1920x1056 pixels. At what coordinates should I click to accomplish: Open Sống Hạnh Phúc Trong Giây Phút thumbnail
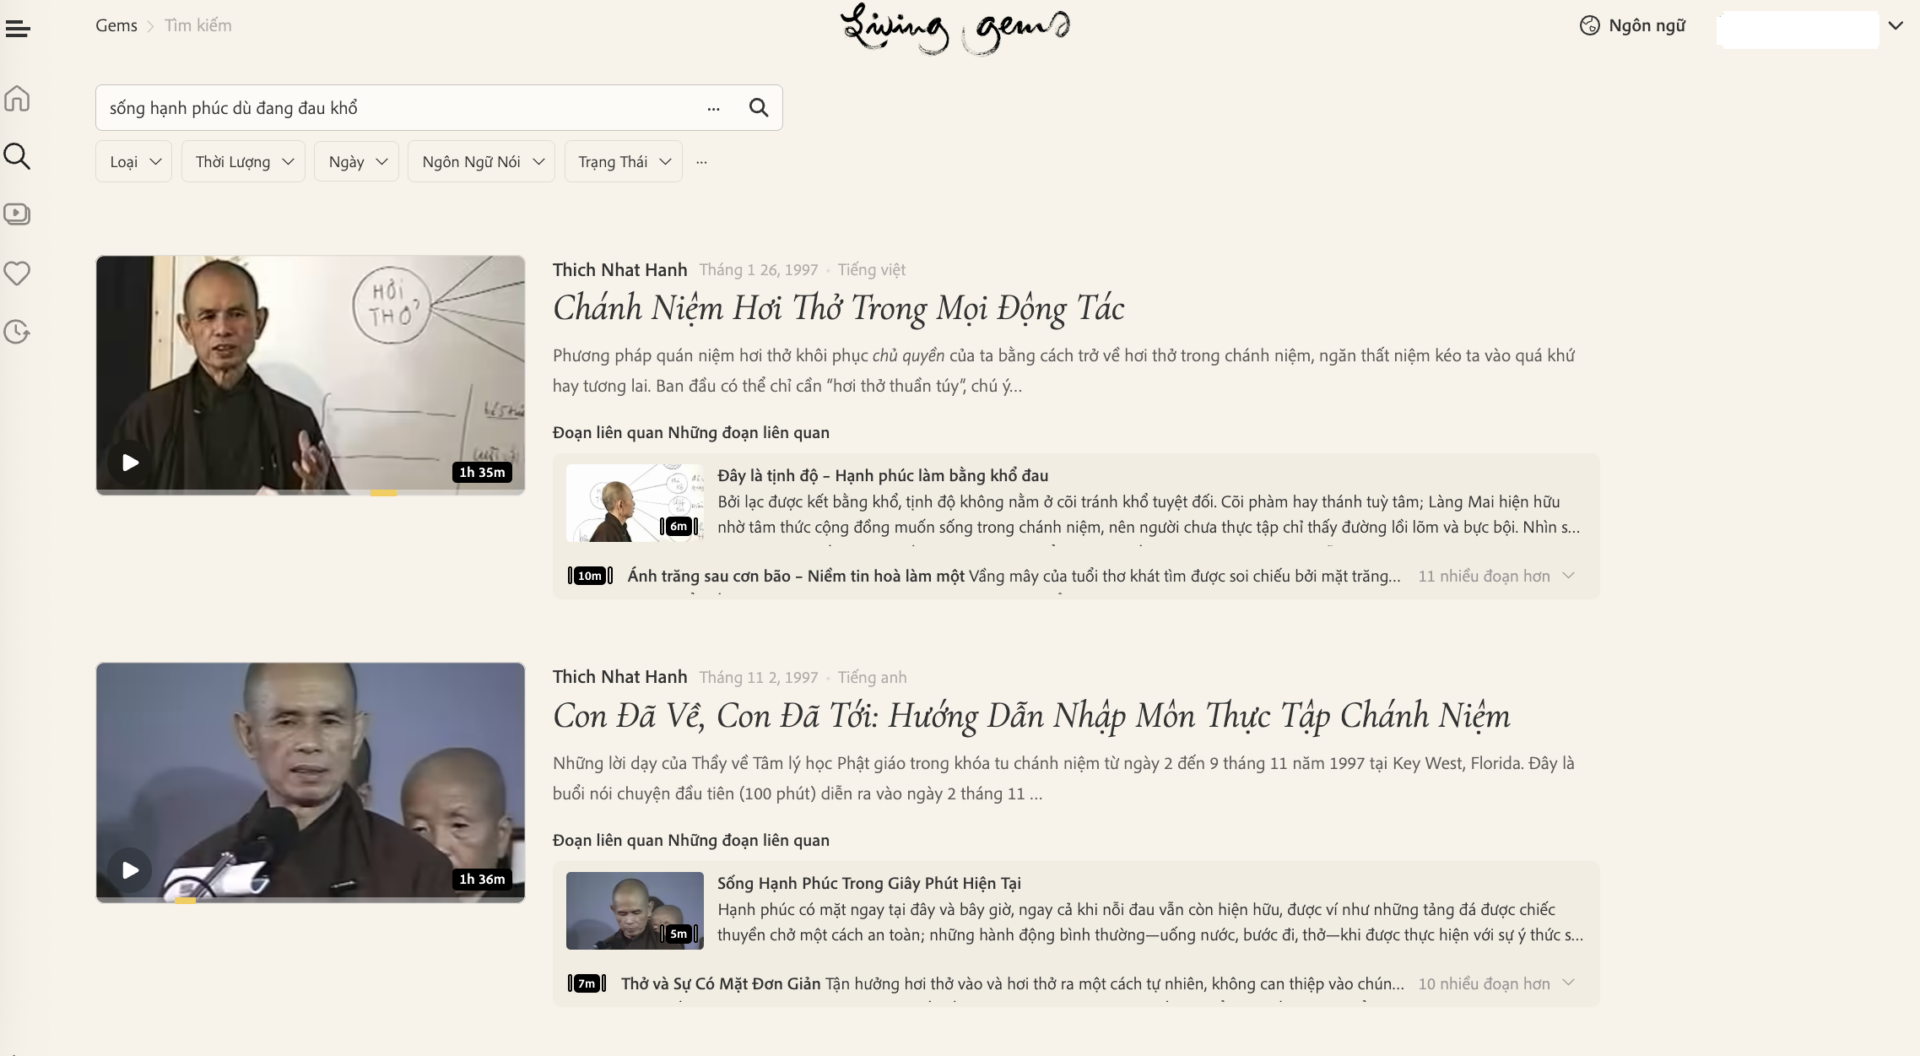634,910
